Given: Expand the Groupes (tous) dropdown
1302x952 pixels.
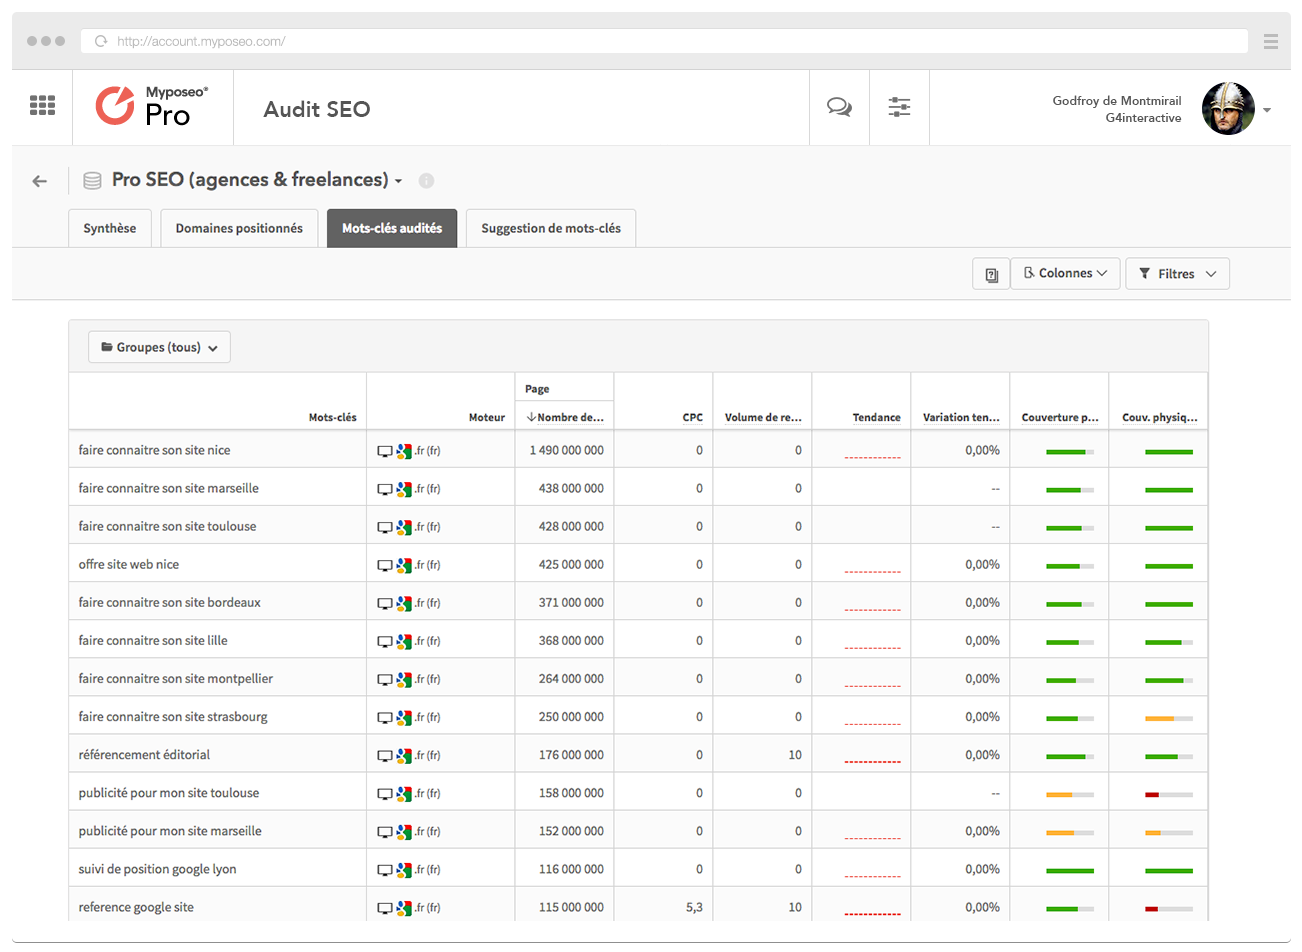Looking at the screenshot, I should point(159,347).
